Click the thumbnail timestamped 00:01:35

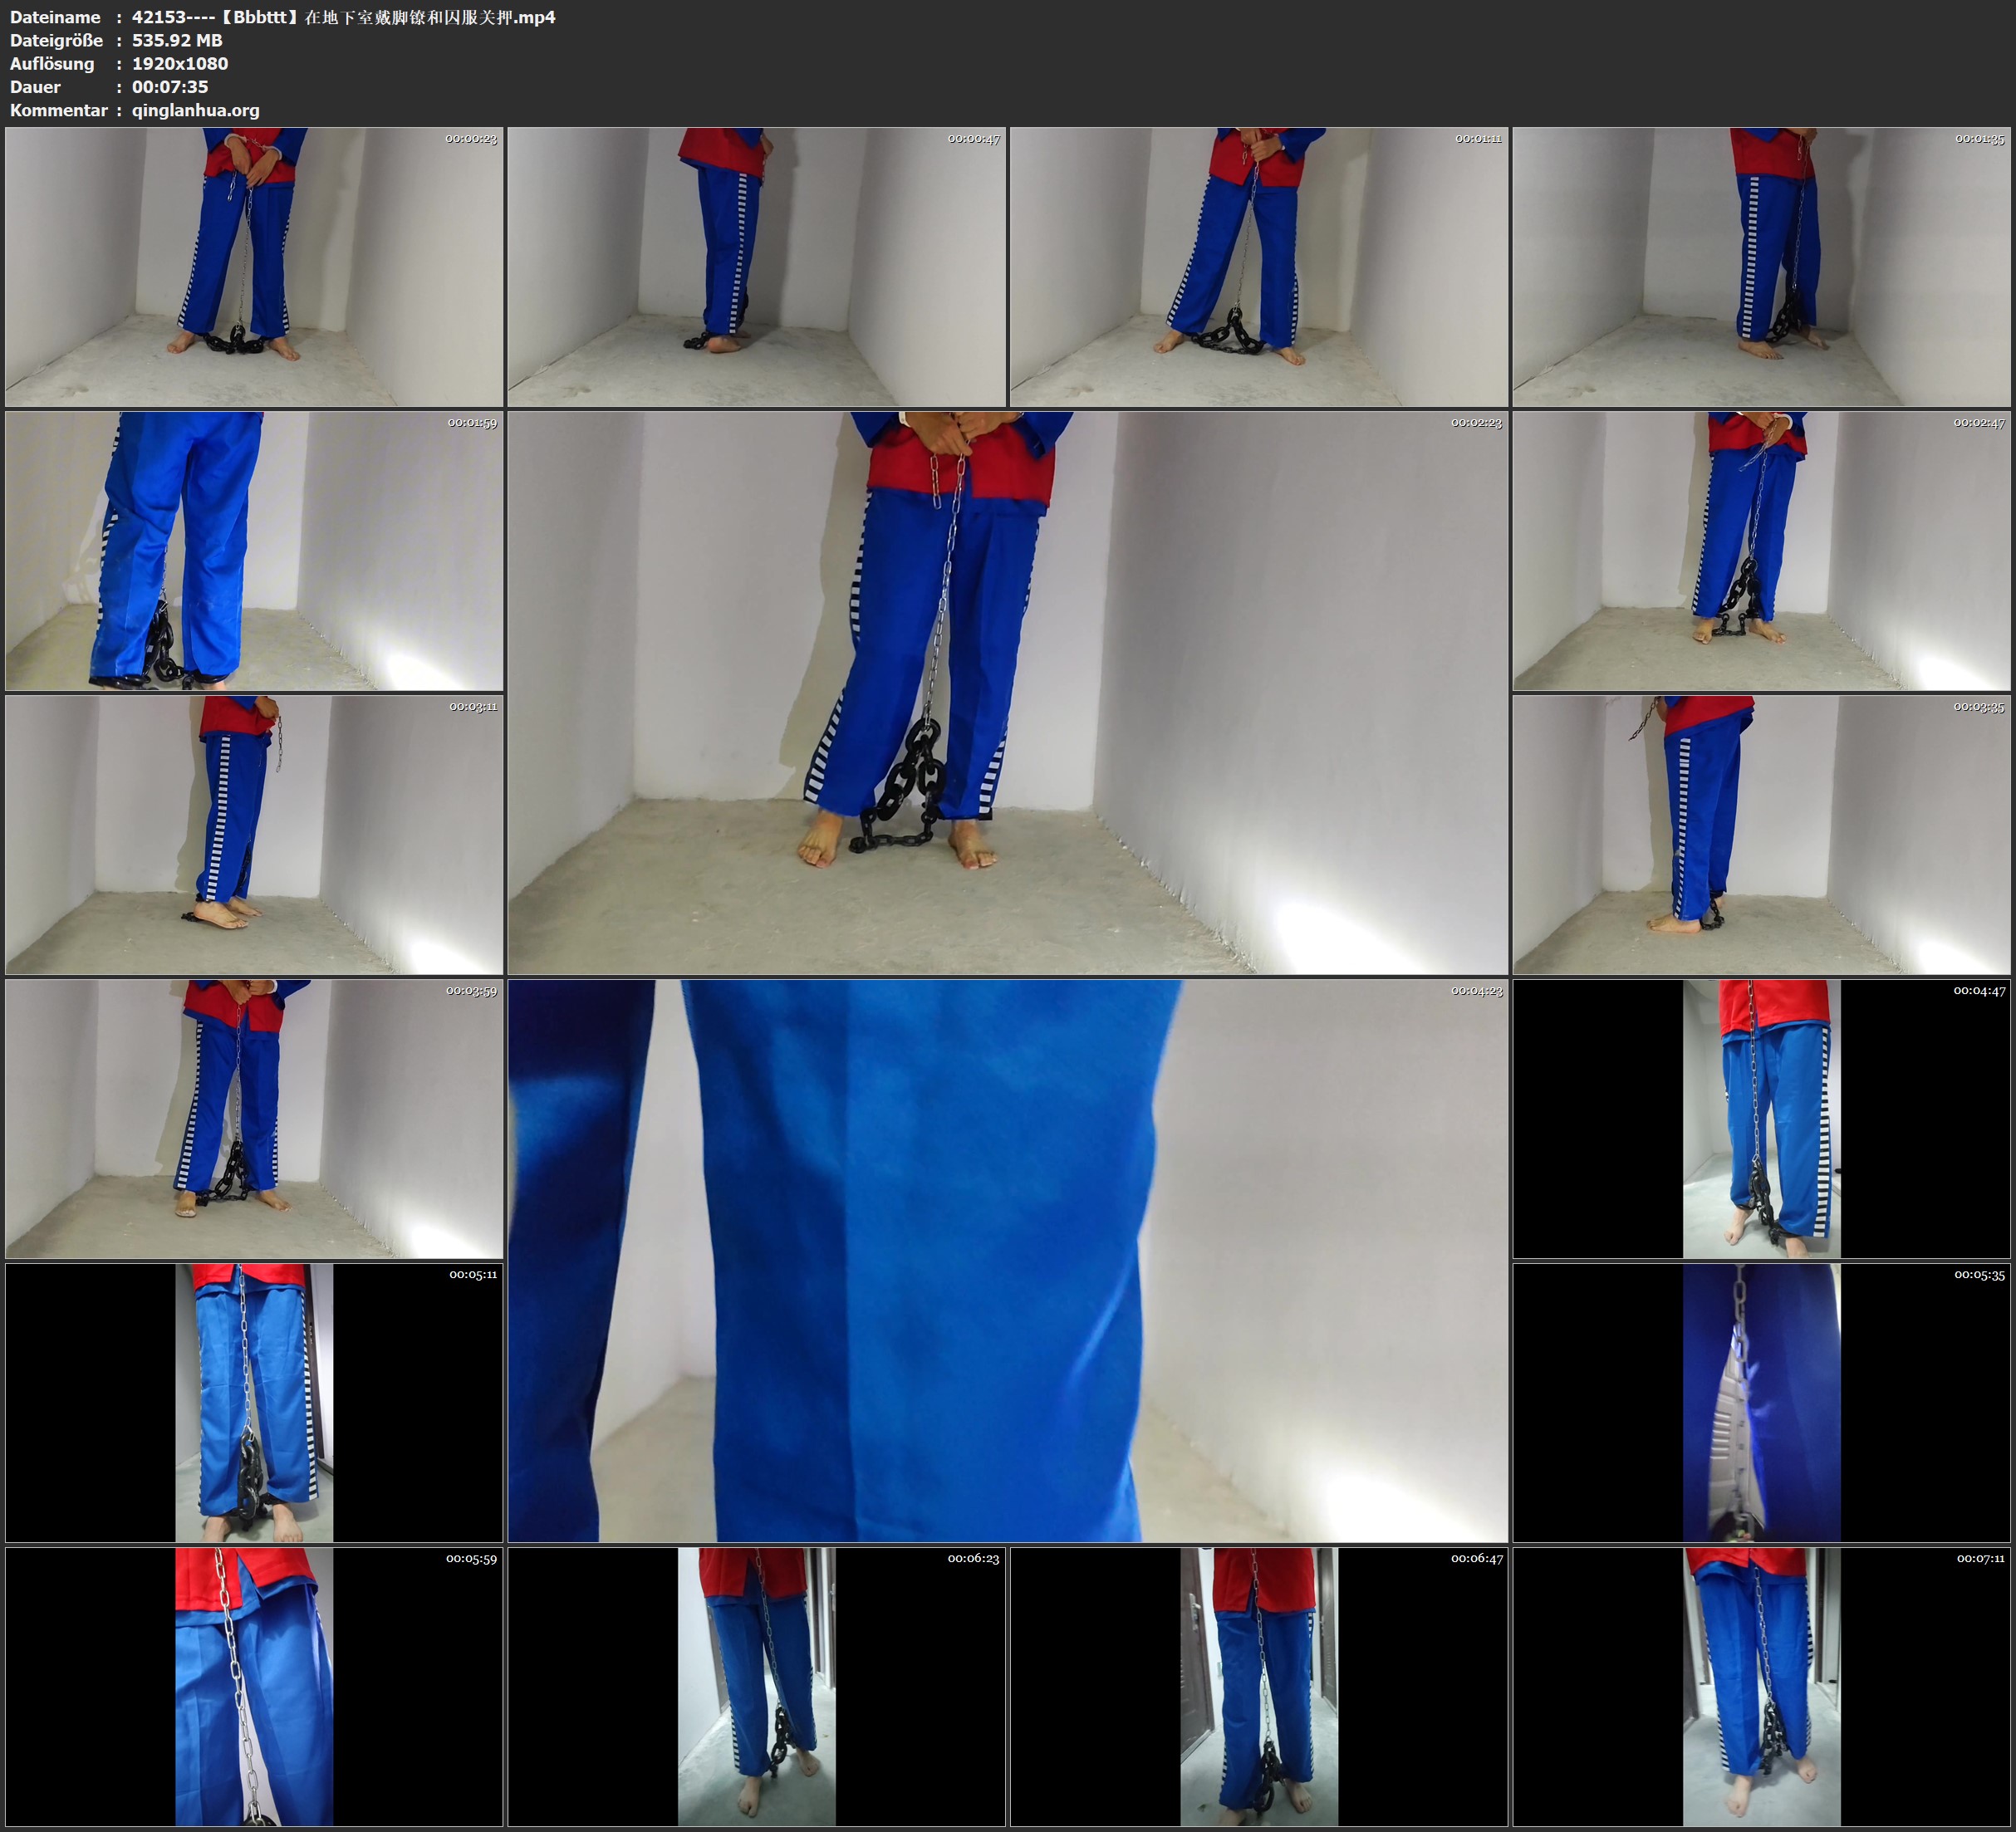coord(1761,267)
